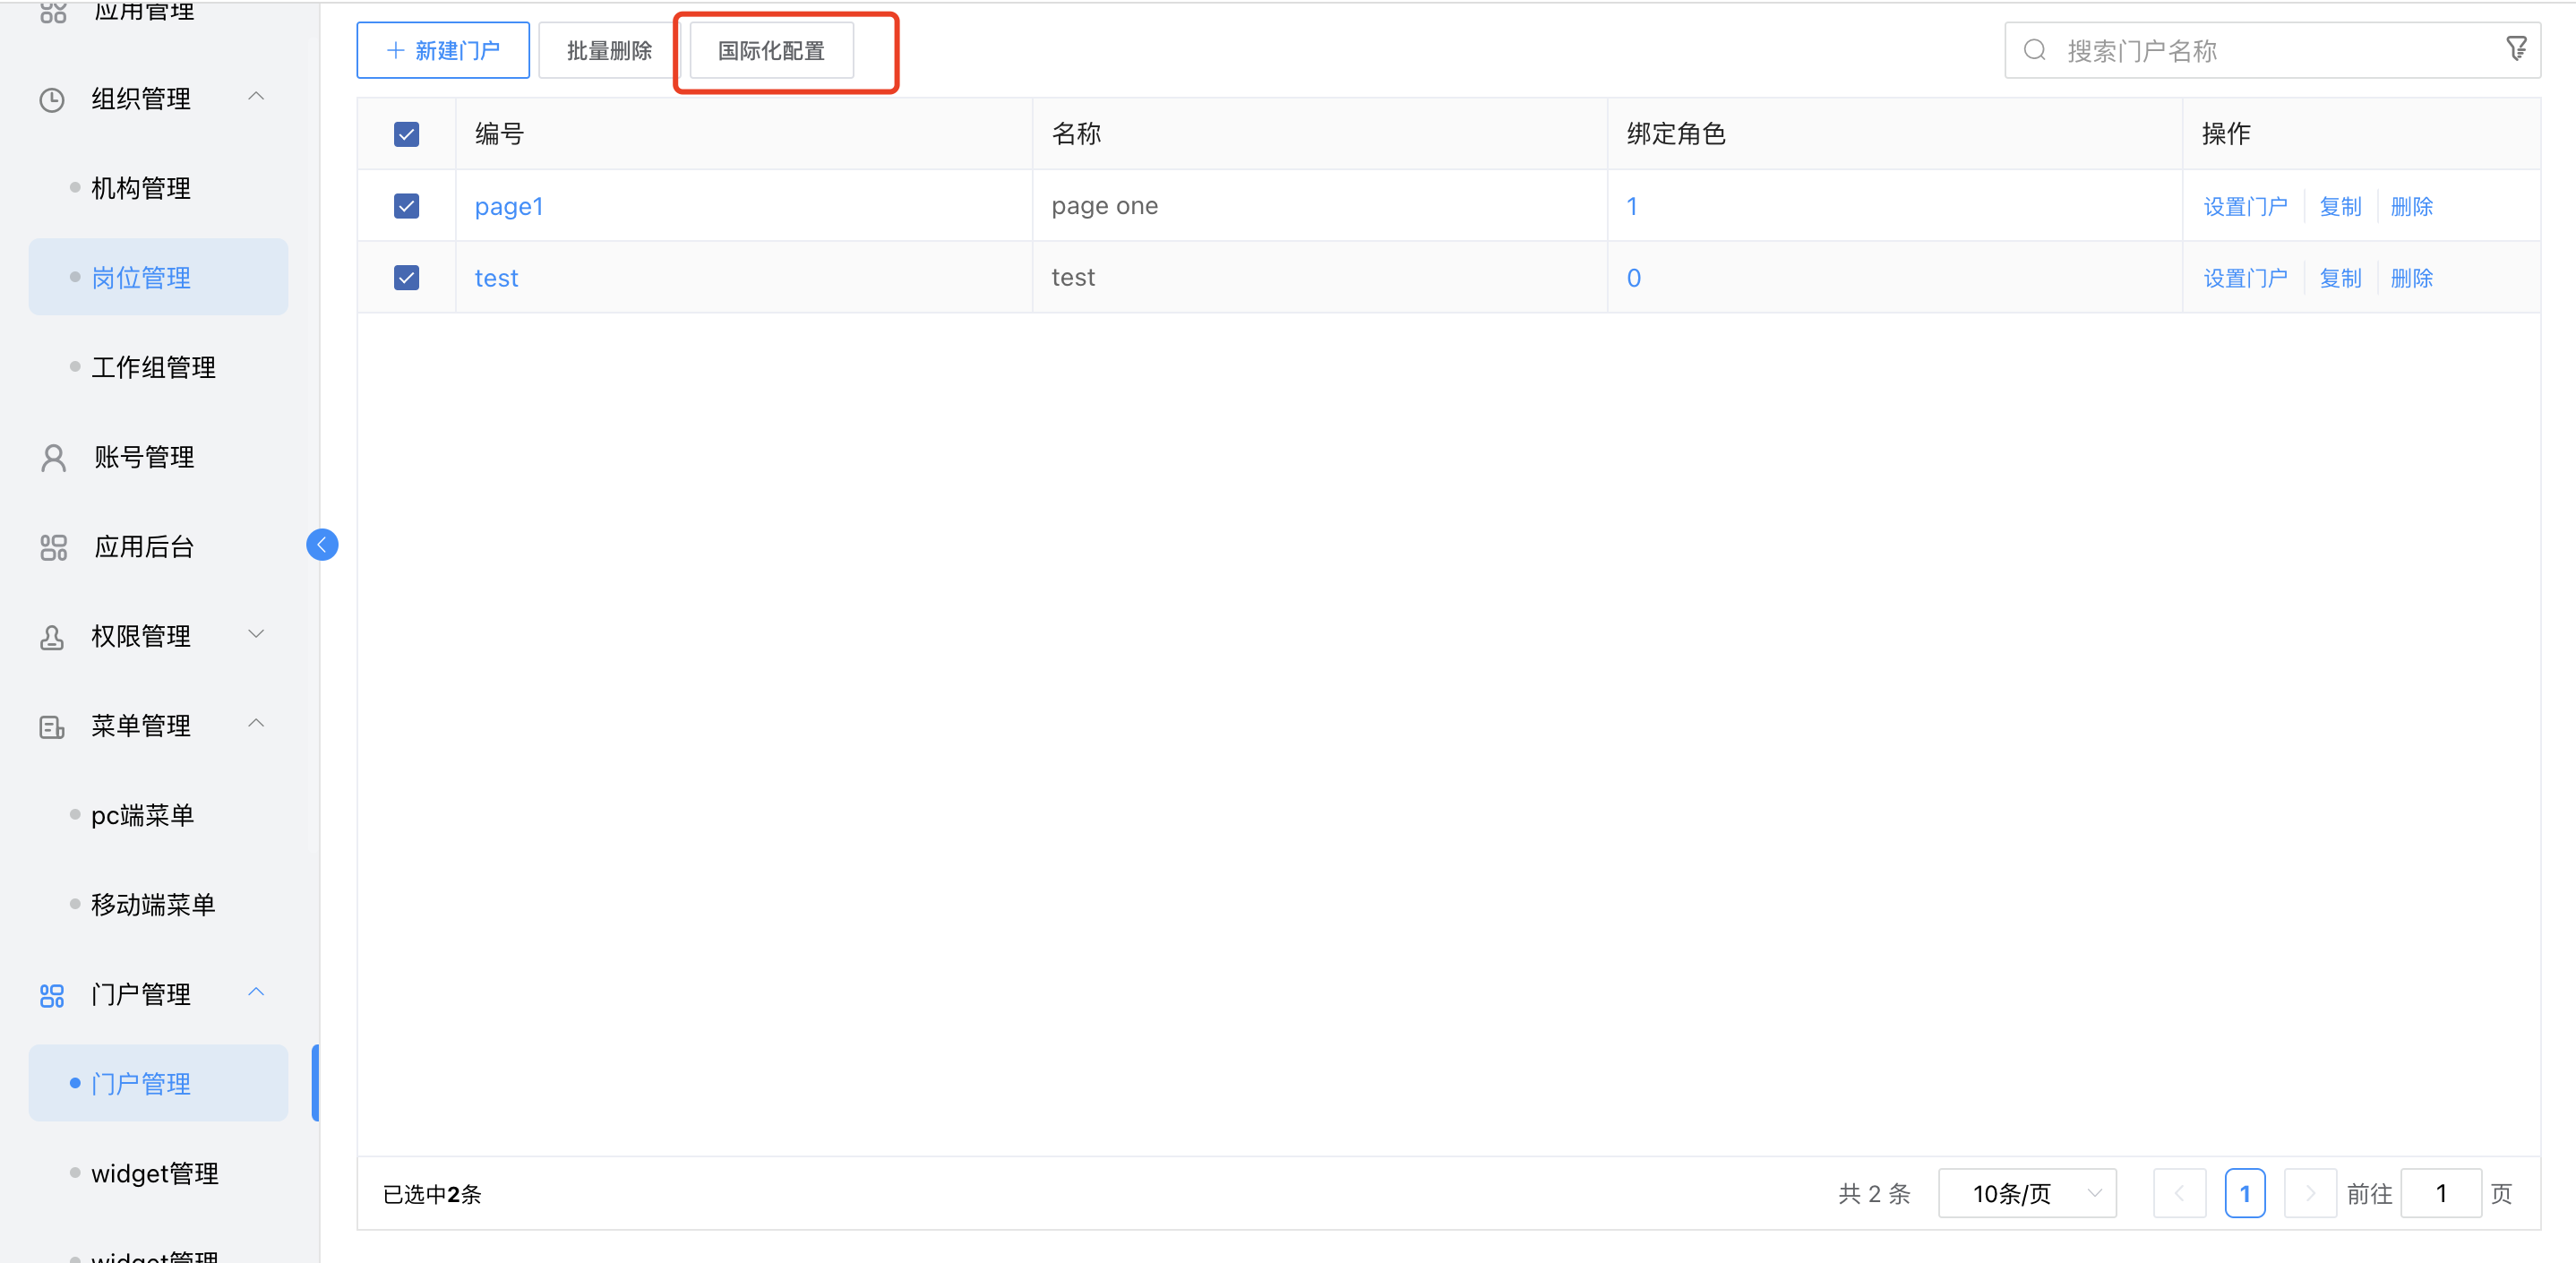This screenshot has width=2576, height=1263.
Task: Click the 应用后台 grid icon
Action: [x=53, y=548]
